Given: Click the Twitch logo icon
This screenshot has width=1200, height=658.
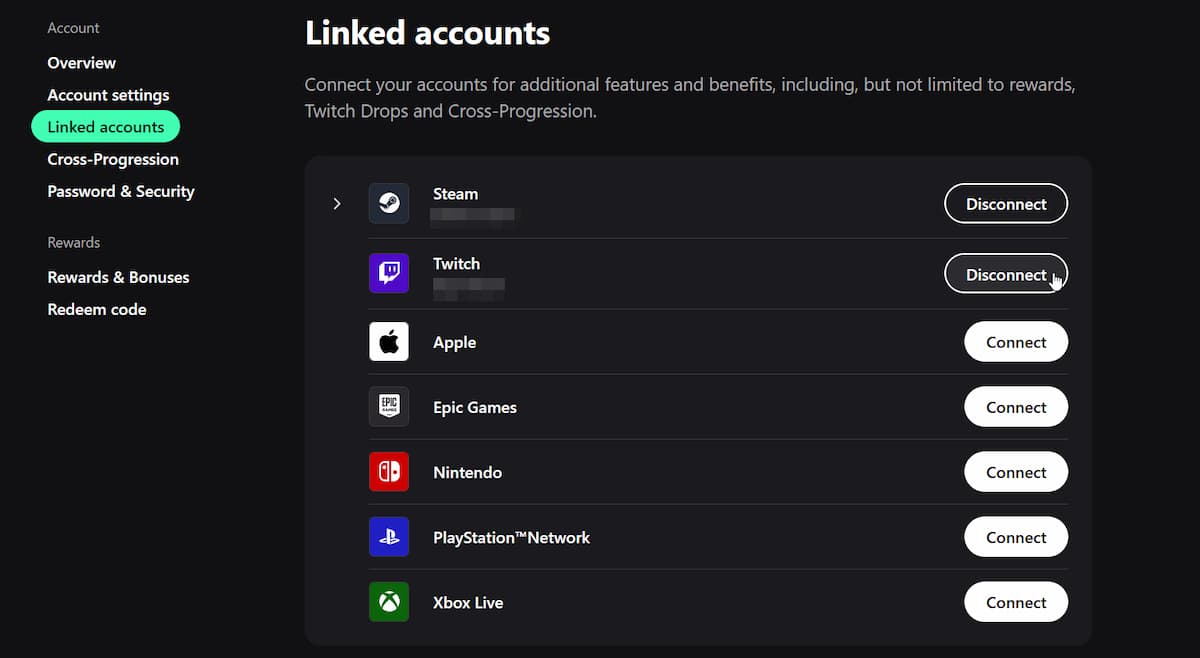Looking at the screenshot, I should [388, 273].
